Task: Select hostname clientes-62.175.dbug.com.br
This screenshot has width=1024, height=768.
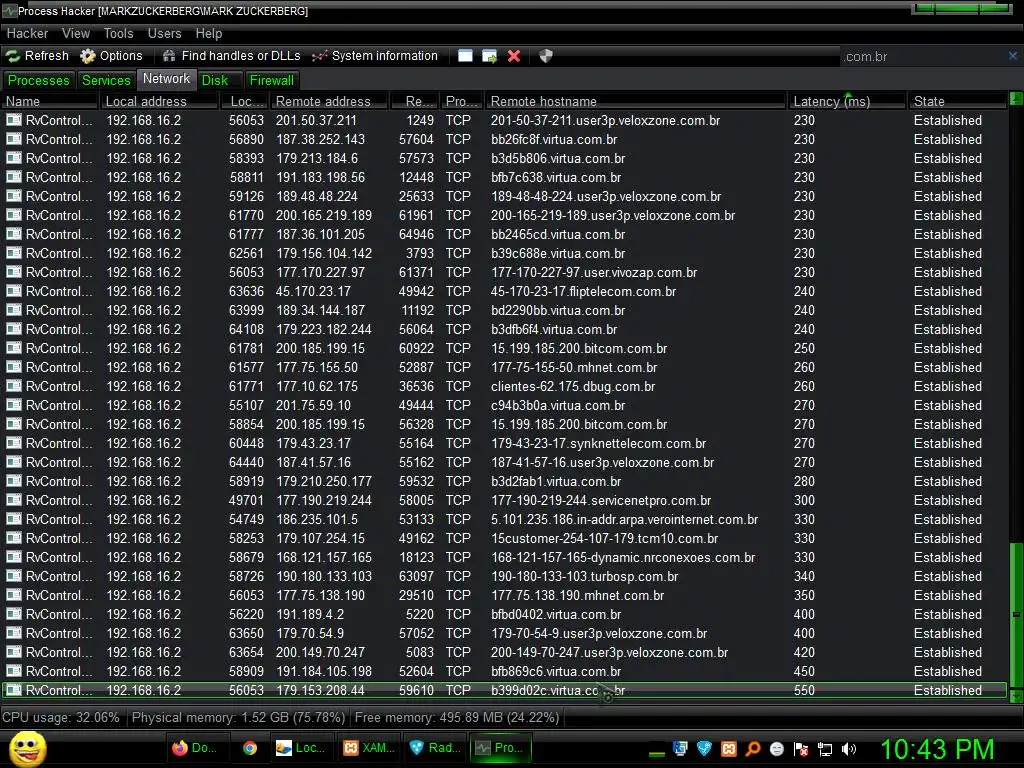Action: tap(573, 386)
